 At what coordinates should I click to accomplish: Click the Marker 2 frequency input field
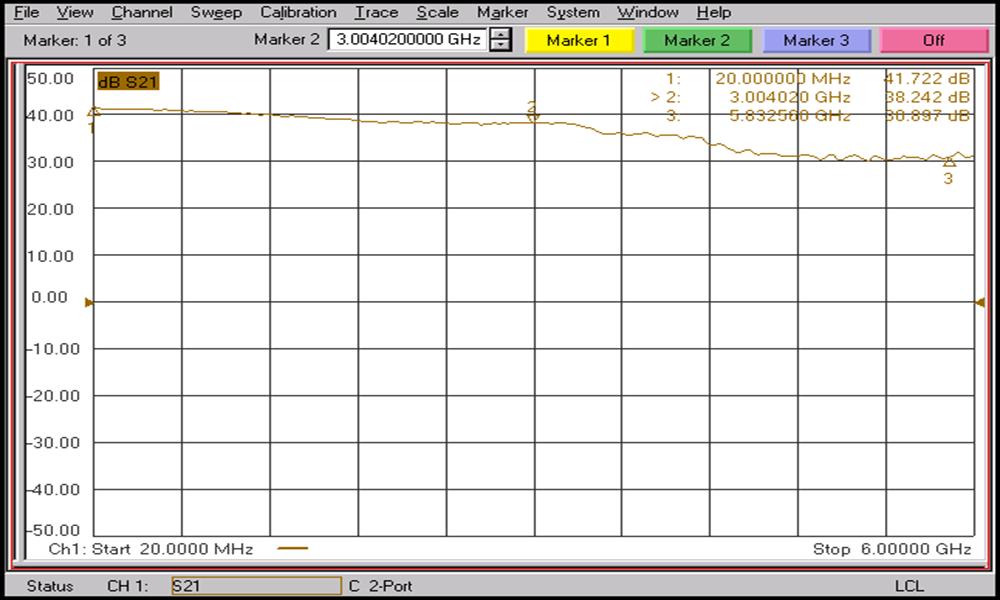tap(407, 41)
